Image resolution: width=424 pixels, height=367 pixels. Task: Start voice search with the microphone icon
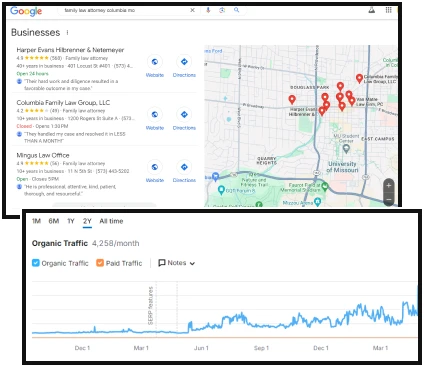[x=208, y=10]
